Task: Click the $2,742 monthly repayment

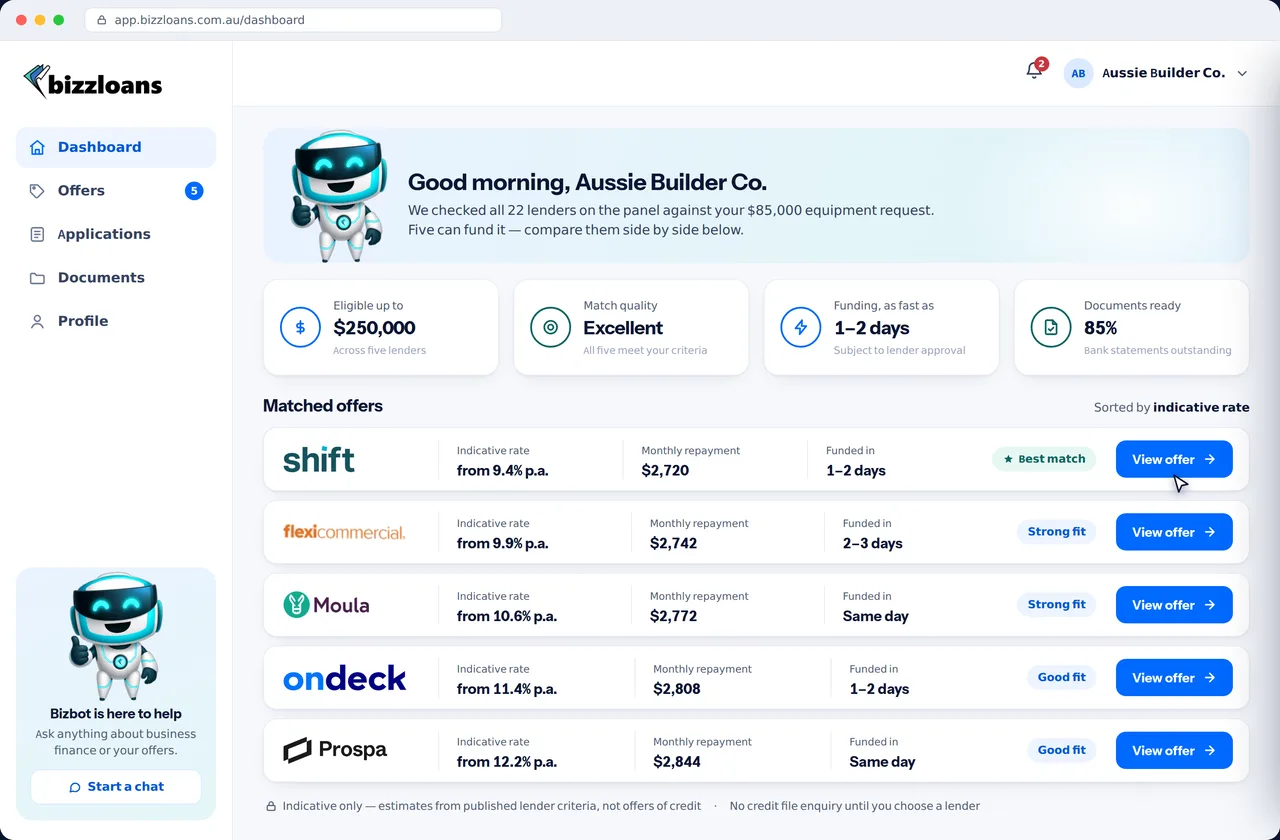Action: [674, 544]
